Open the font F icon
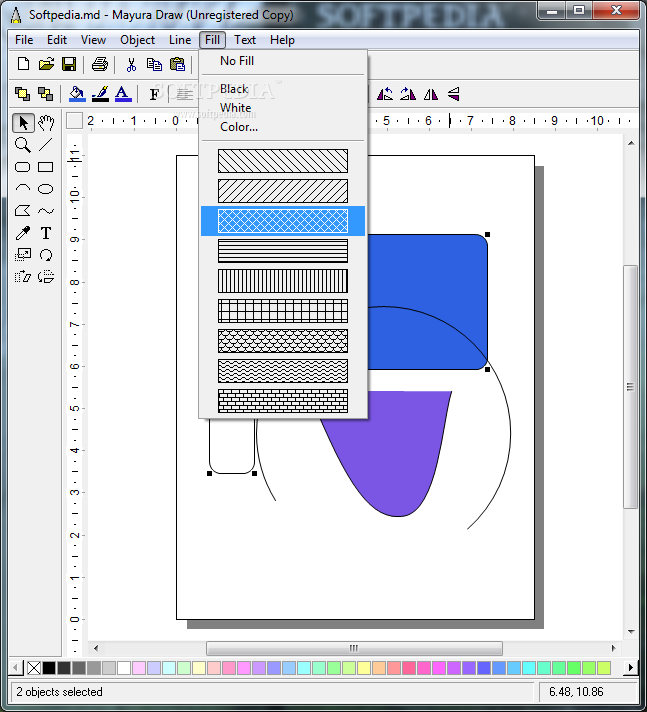 (154, 94)
